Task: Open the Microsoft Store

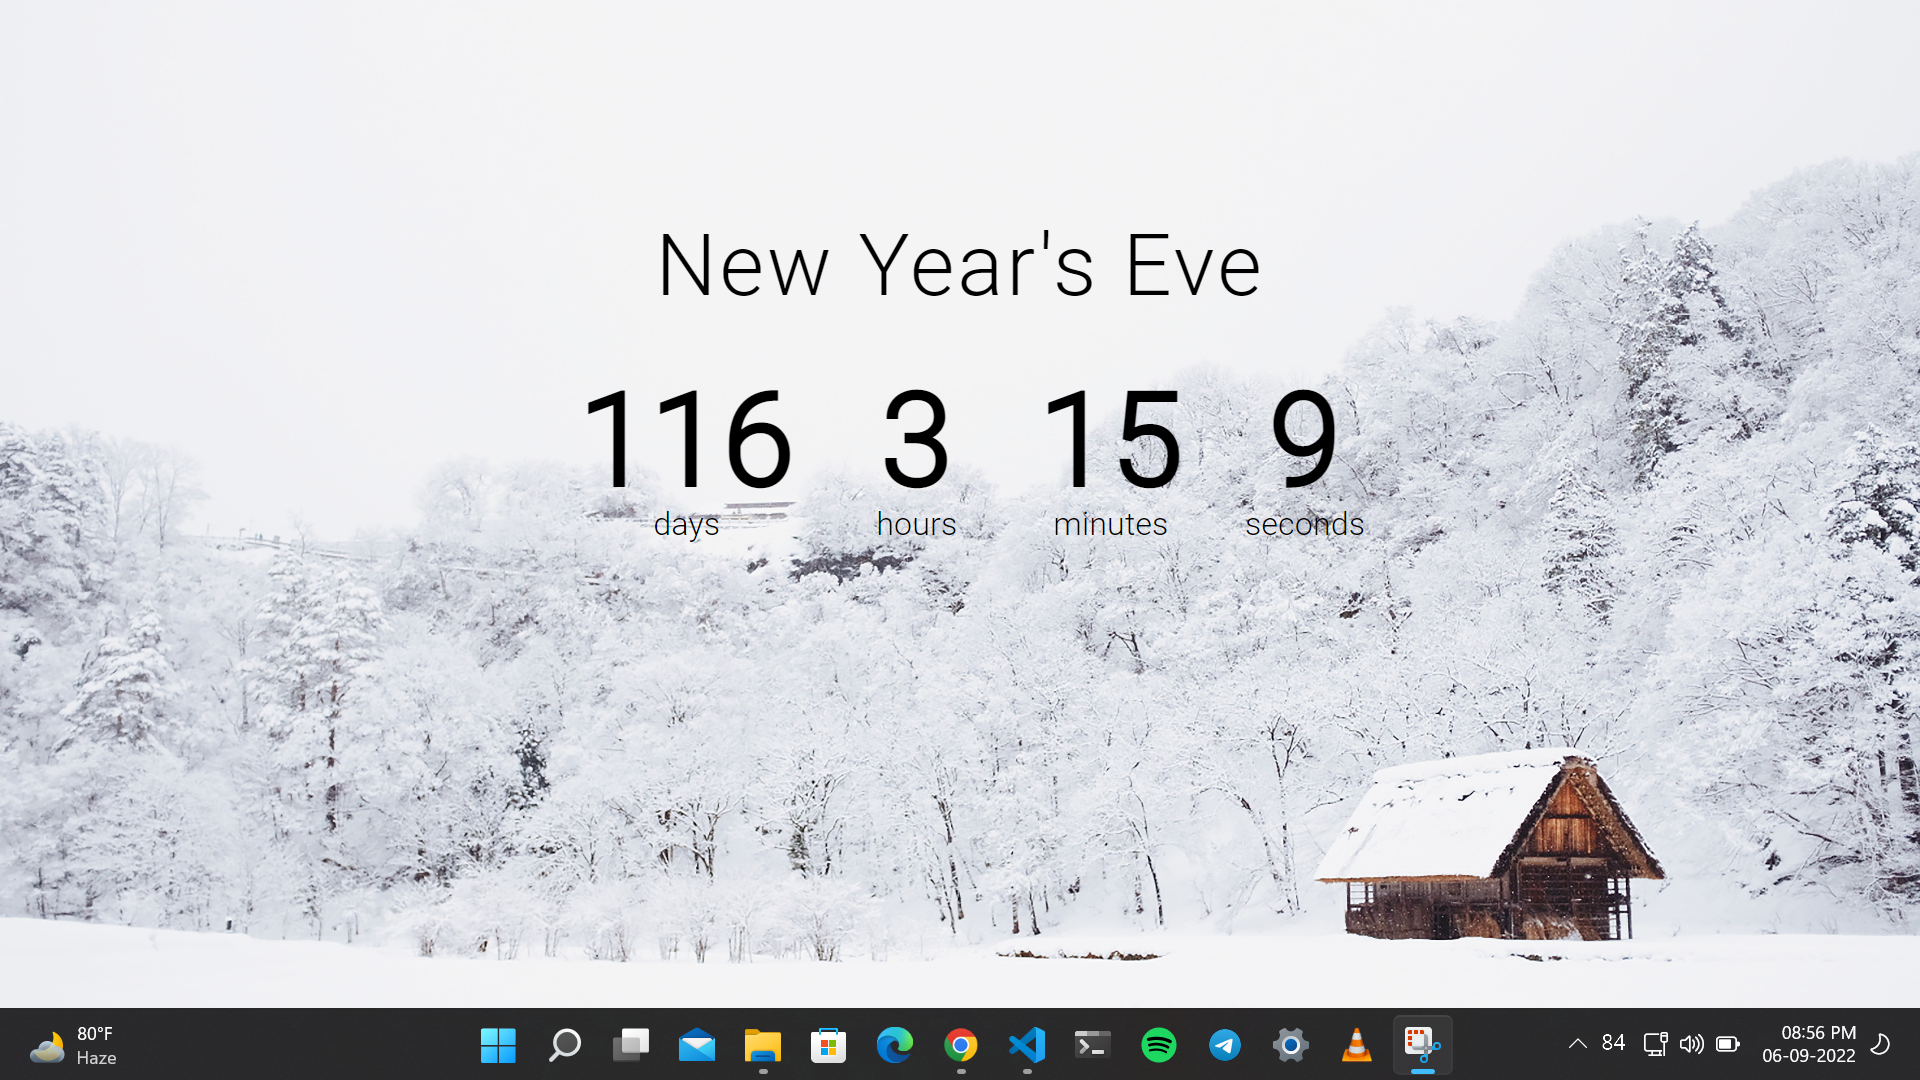Action: (828, 1046)
